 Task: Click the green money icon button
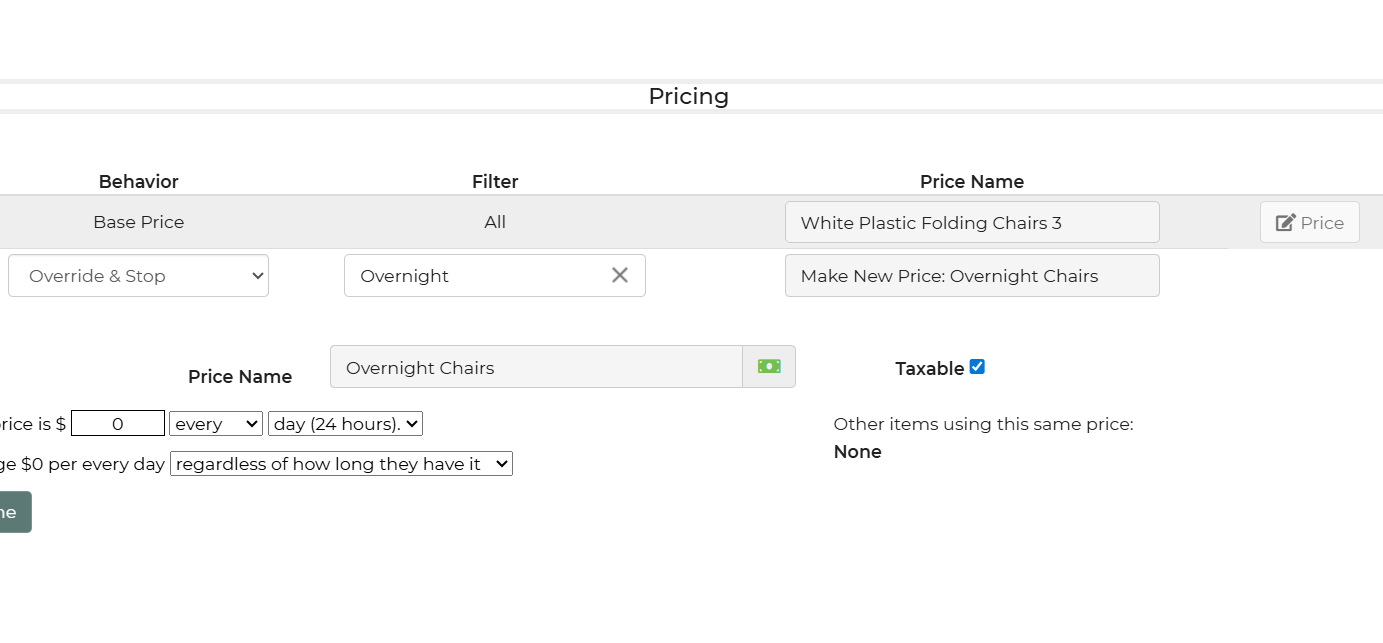coord(769,367)
